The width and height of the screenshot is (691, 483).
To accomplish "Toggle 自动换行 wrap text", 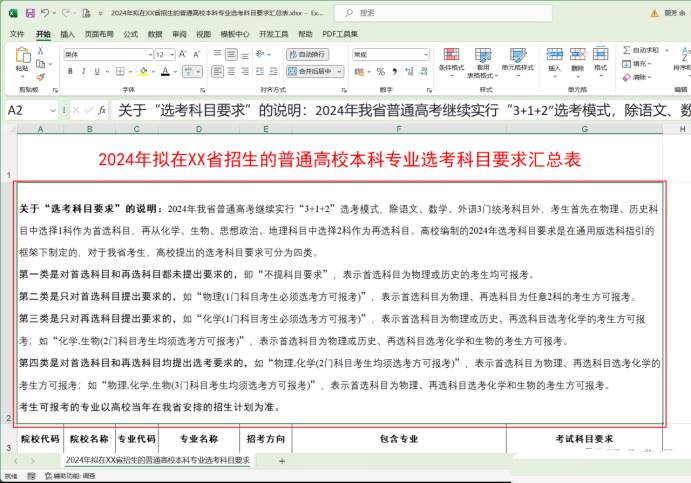I will [308, 54].
